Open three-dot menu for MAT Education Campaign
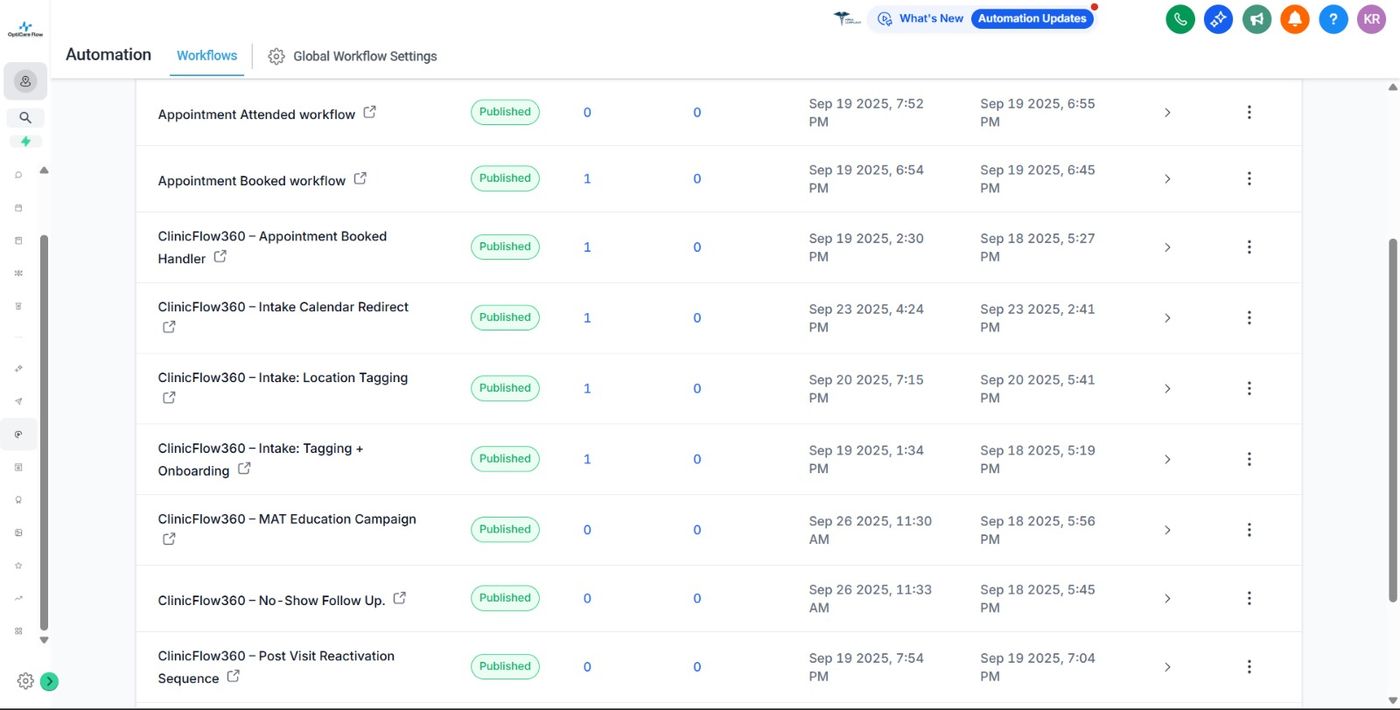 1249,530
